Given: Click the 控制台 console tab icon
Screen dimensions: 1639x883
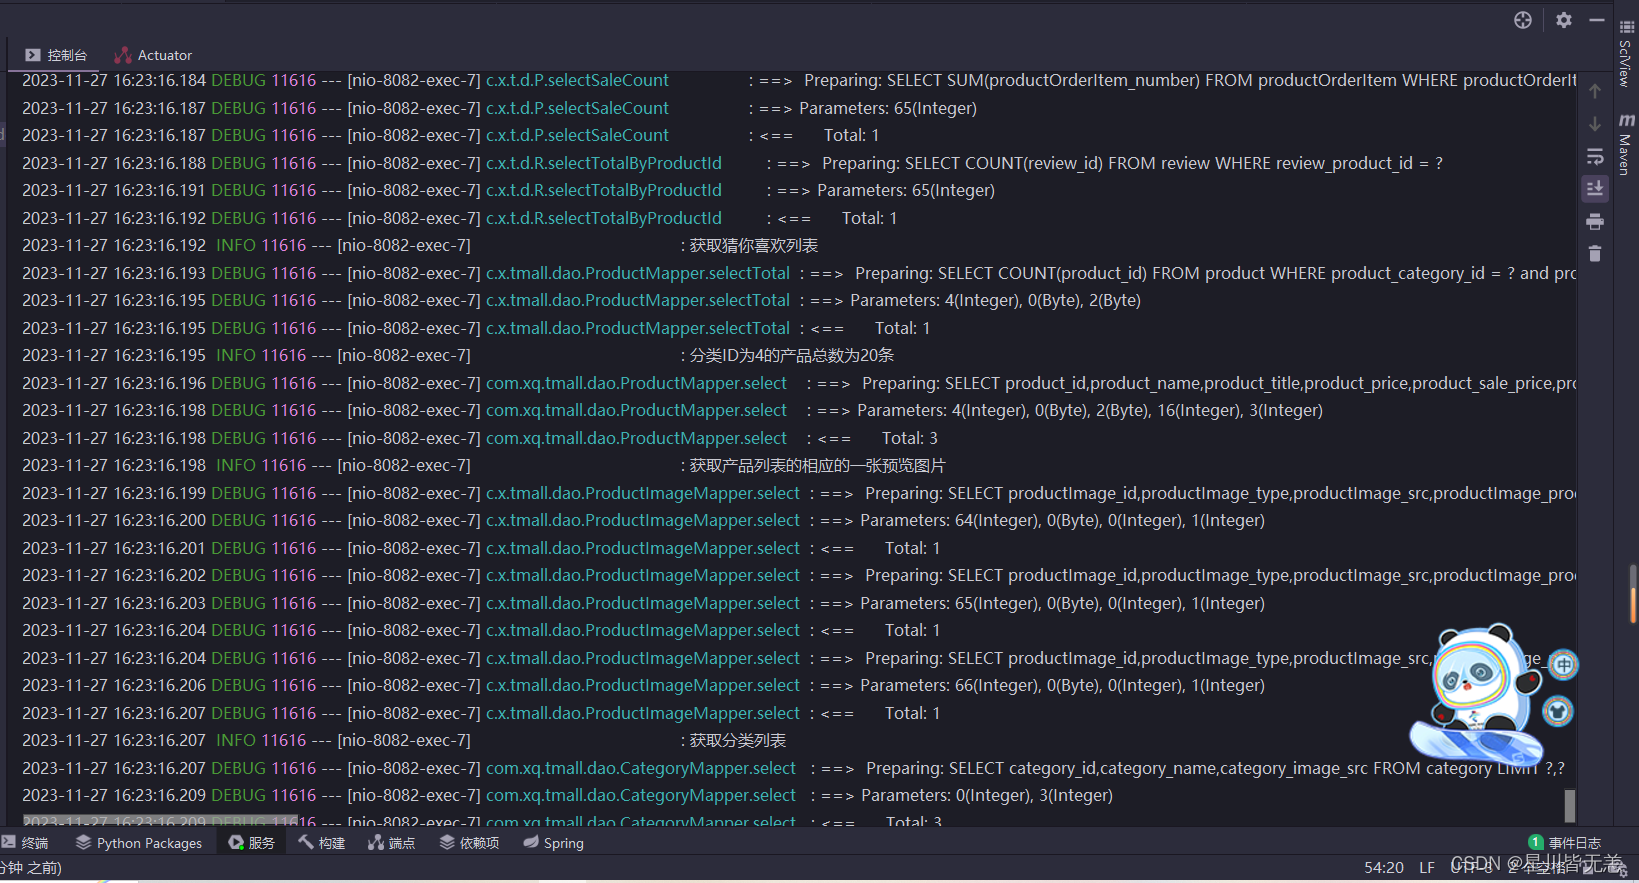Looking at the screenshot, I should [33, 55].
